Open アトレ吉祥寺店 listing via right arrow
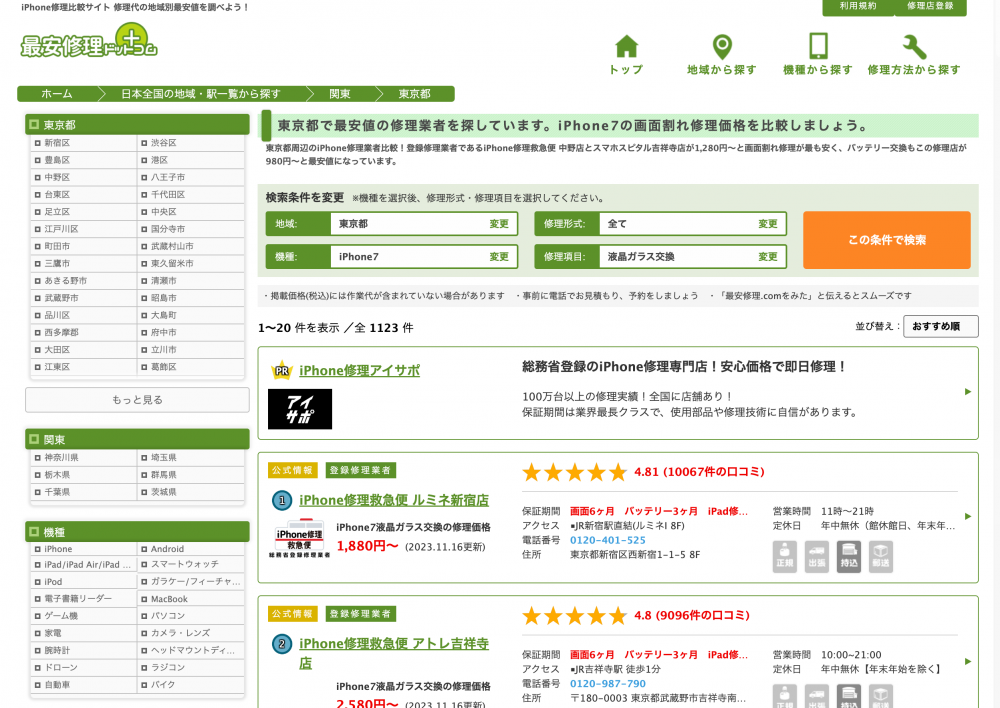The height and width of the screenshot is (708, 1000). click(x=967, y=661)
